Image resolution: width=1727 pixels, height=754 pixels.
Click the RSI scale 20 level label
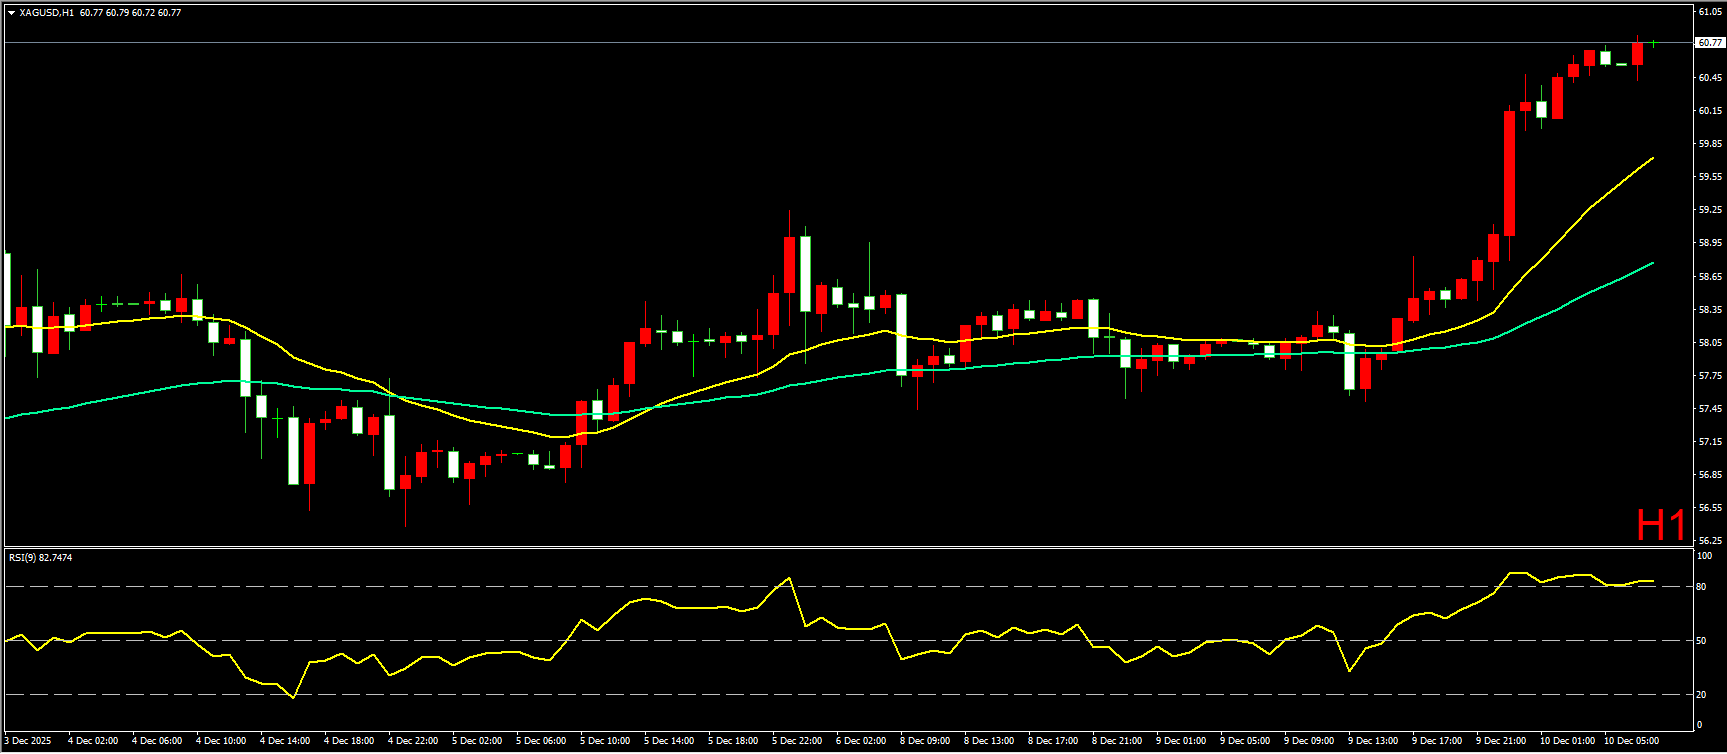coord(1701,695)
